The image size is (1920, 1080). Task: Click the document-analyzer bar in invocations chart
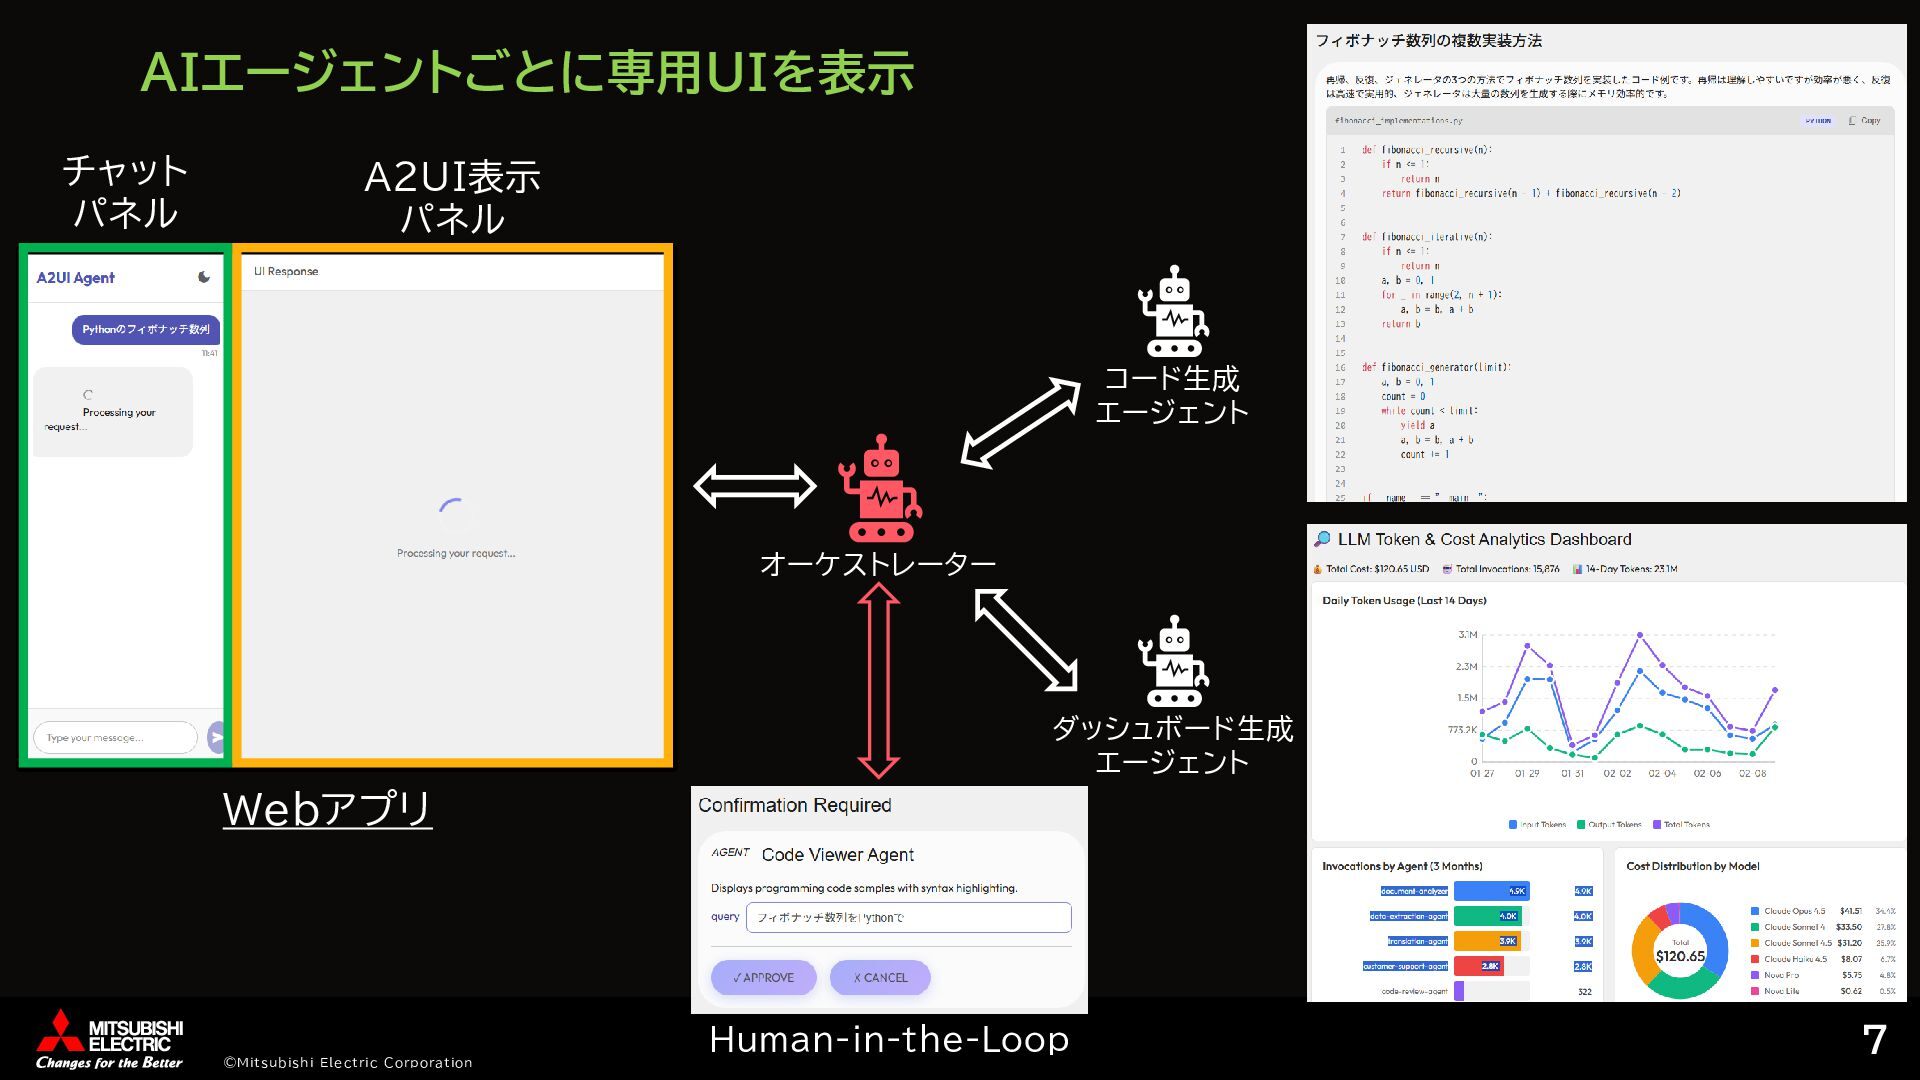coord(1490,891)
